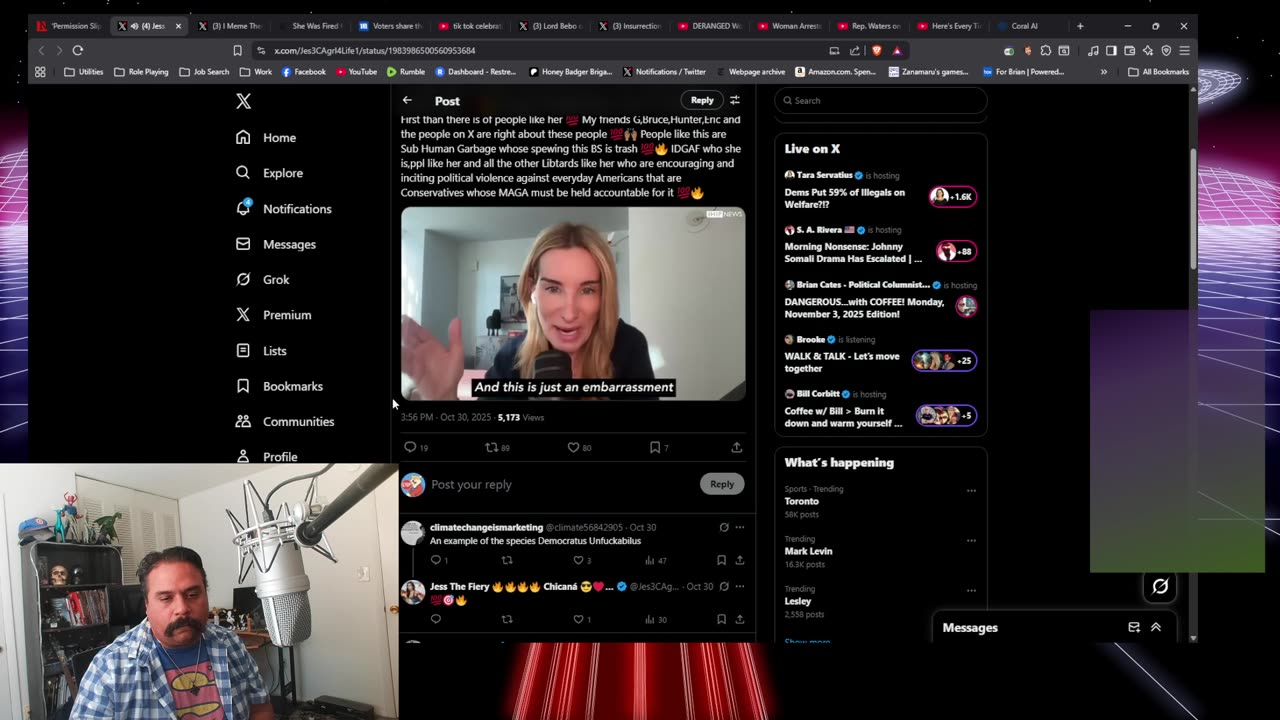Open Lists in the X sidebar
1280x720 pixels.
pyautogui.click(x=262, y=351)
